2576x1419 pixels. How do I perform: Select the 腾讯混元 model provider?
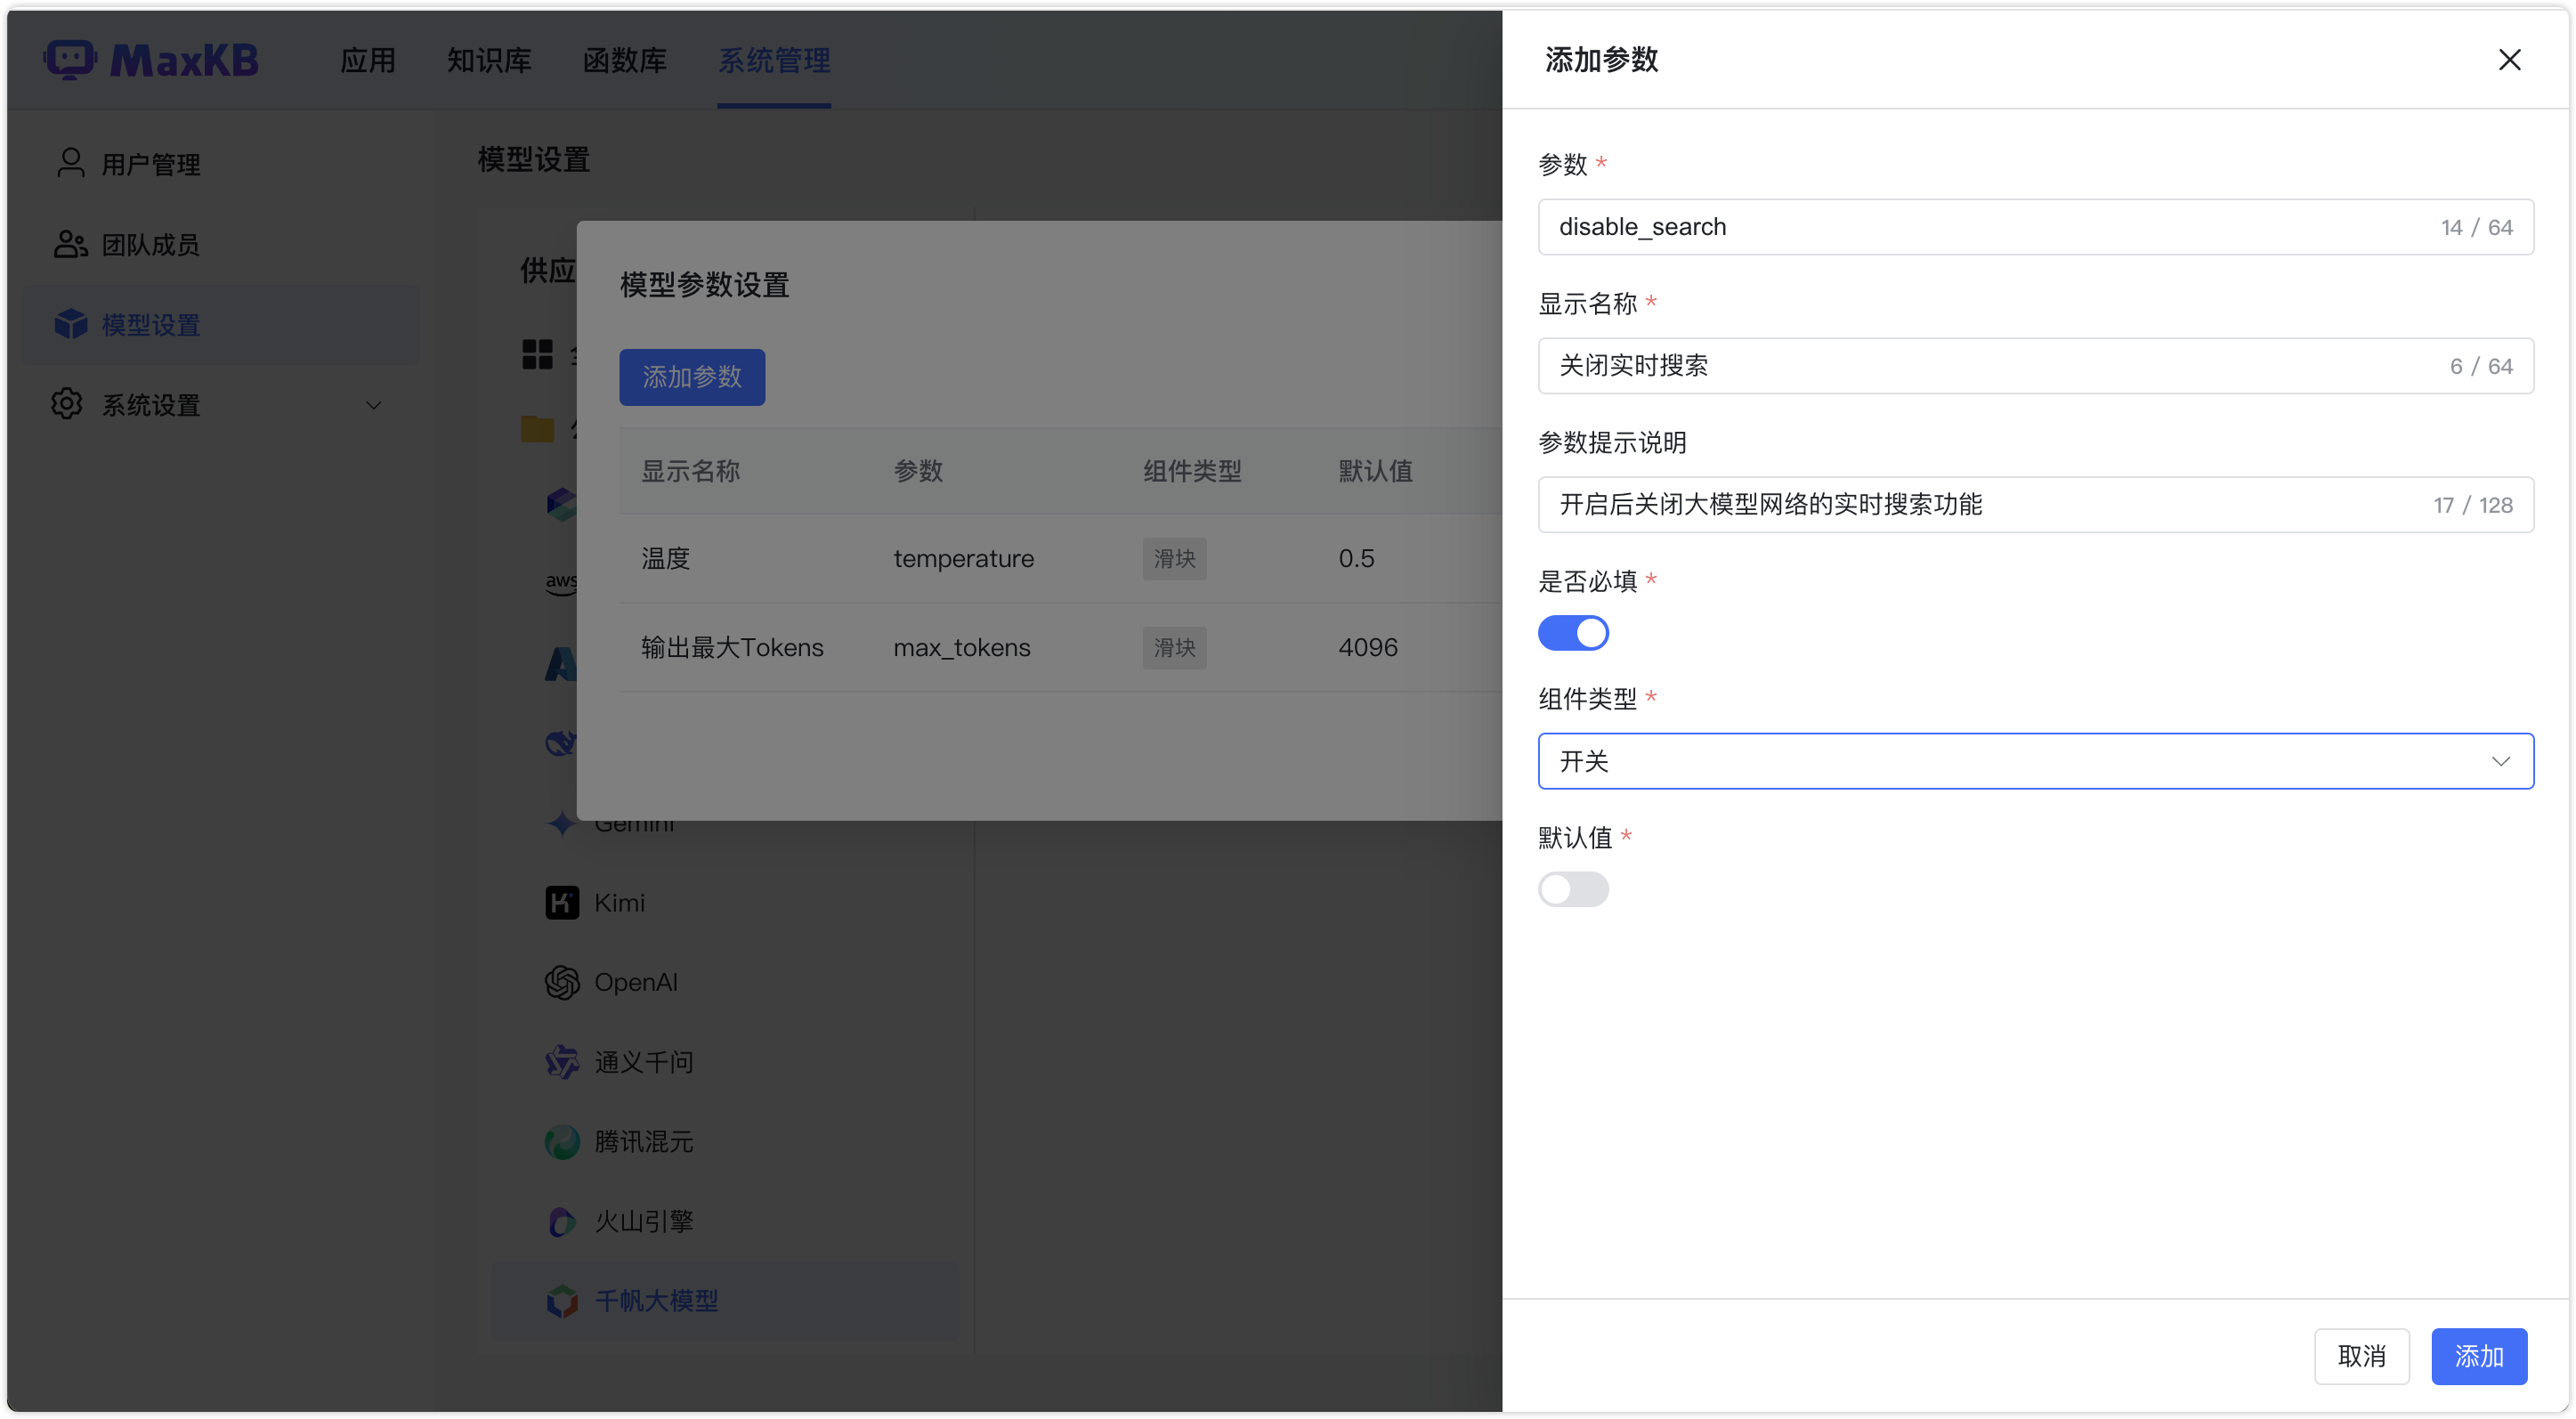644,1141
